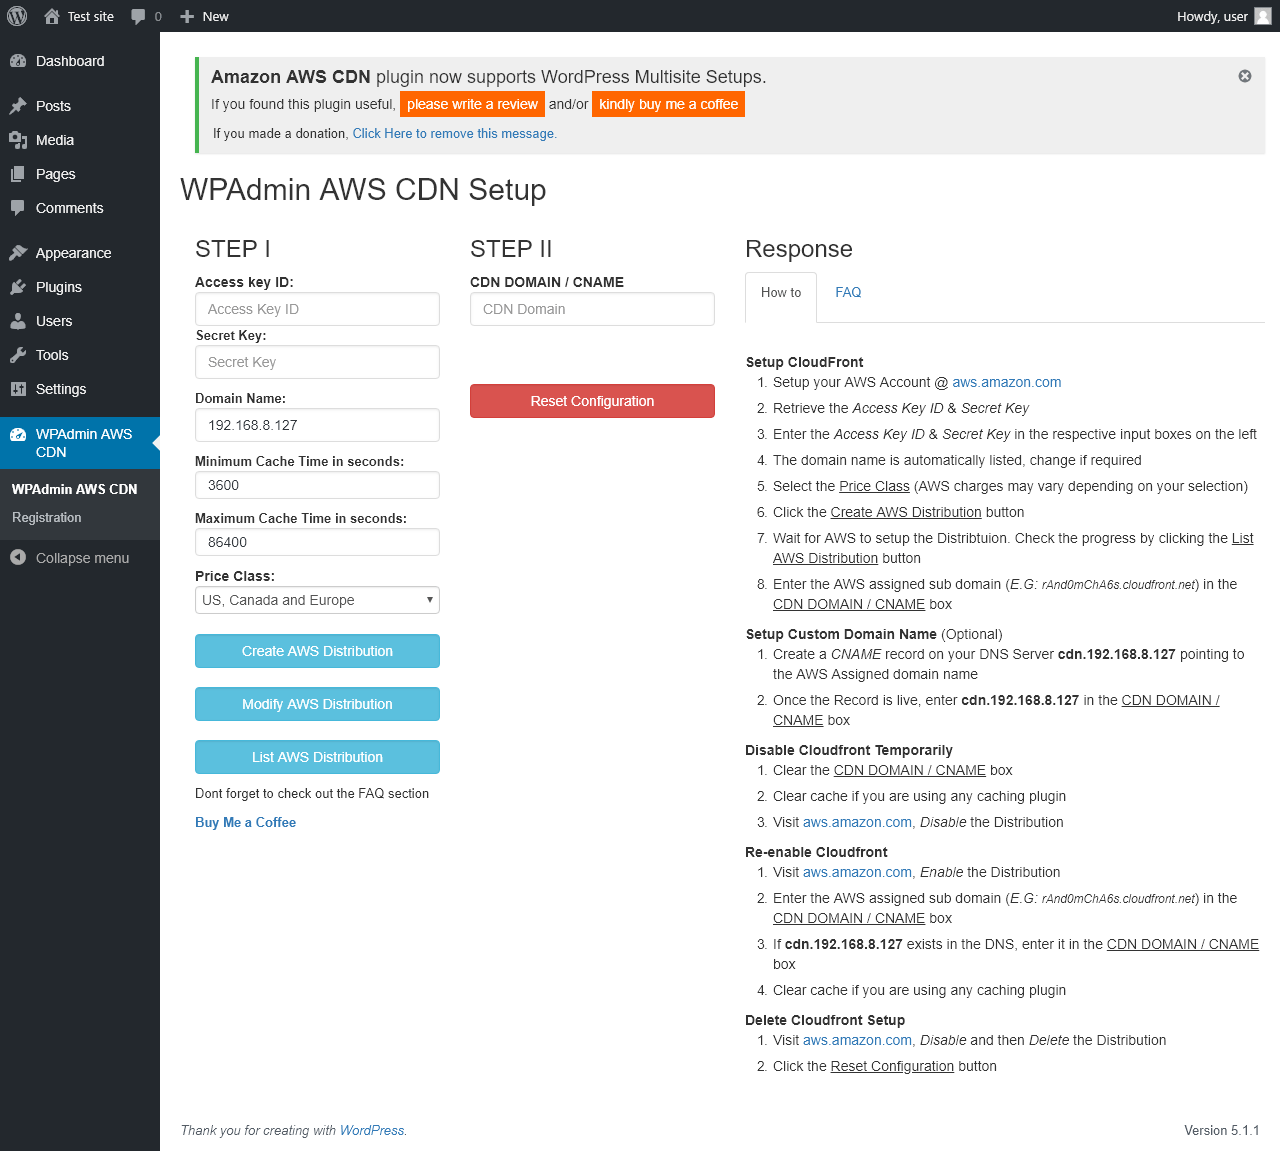
Task: Click the CDN Domain input field
Action: click(592, 309)
